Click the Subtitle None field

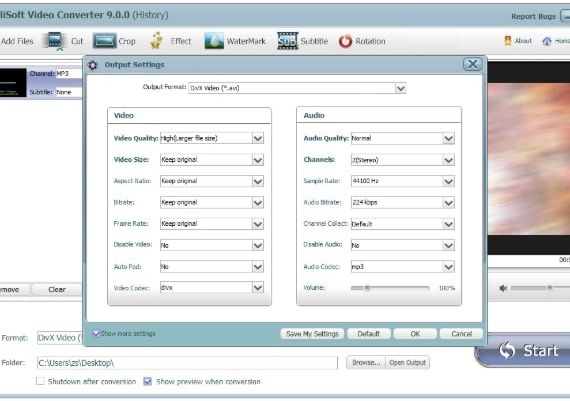[x=69, y=92]
